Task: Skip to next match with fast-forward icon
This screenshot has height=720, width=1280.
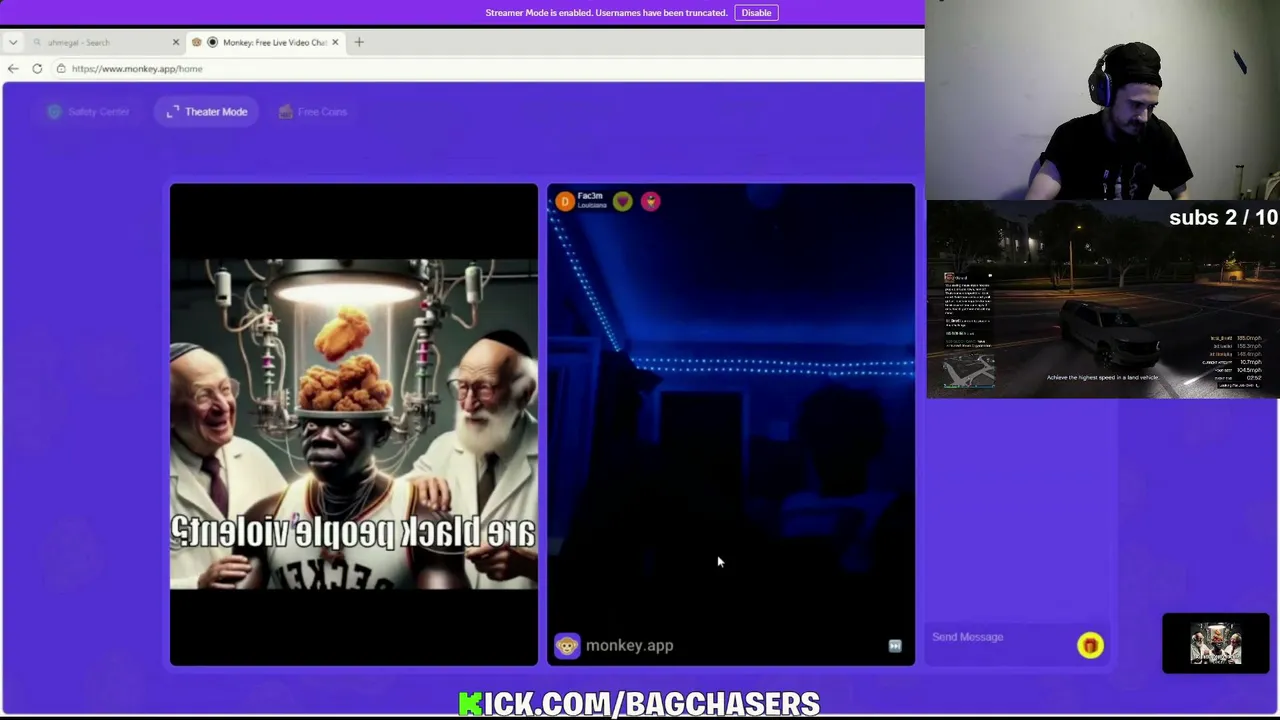Action: (895, 646)
